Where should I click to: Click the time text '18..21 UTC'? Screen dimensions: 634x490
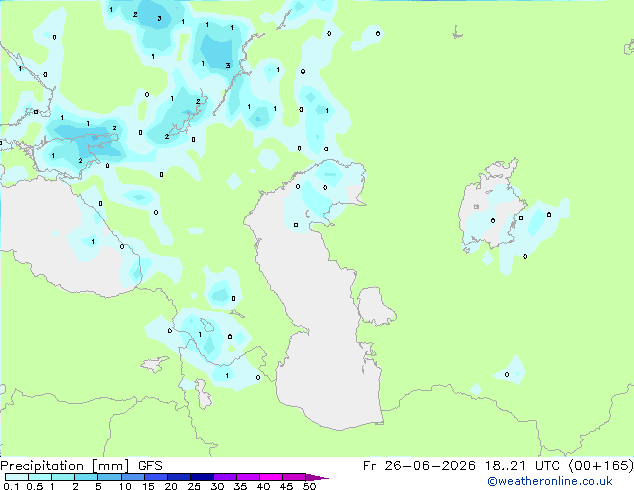point(522,466)
